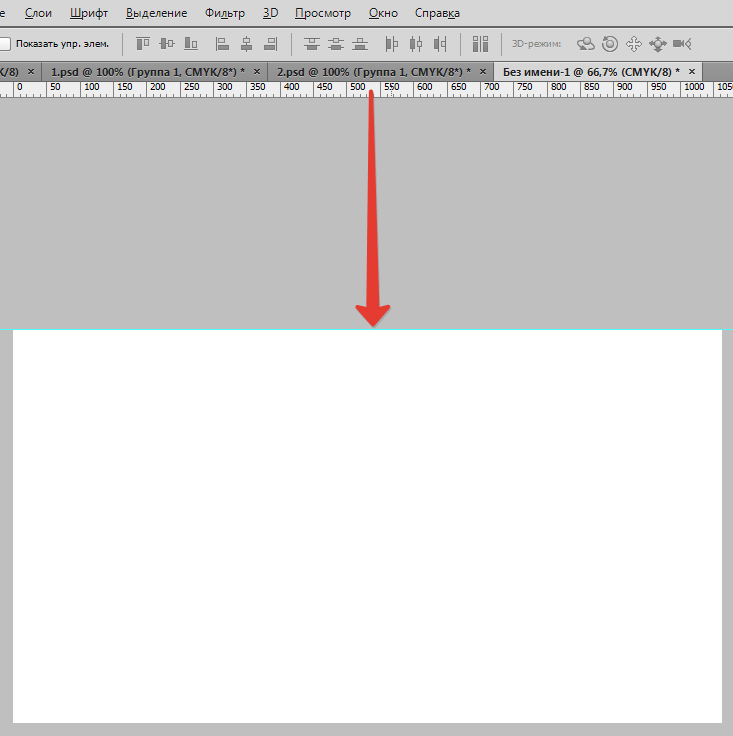Open the Окно menu
Screen dimensions: 733x736
click(x=383, y=13)
